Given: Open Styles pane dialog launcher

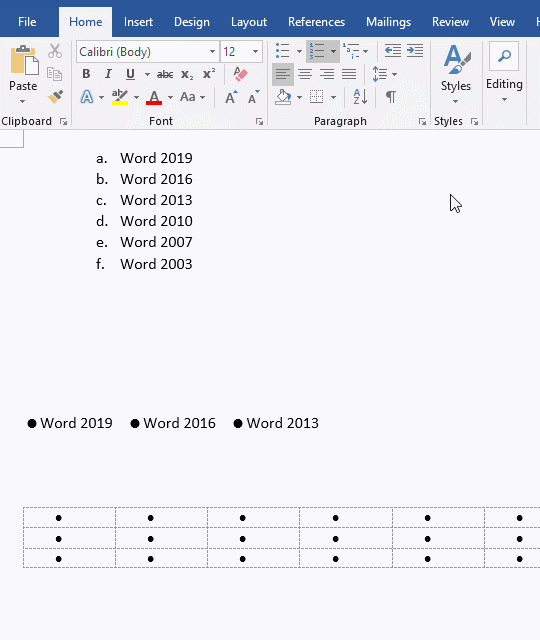Looking at the screenshot, I should click(x=474, y=121).
